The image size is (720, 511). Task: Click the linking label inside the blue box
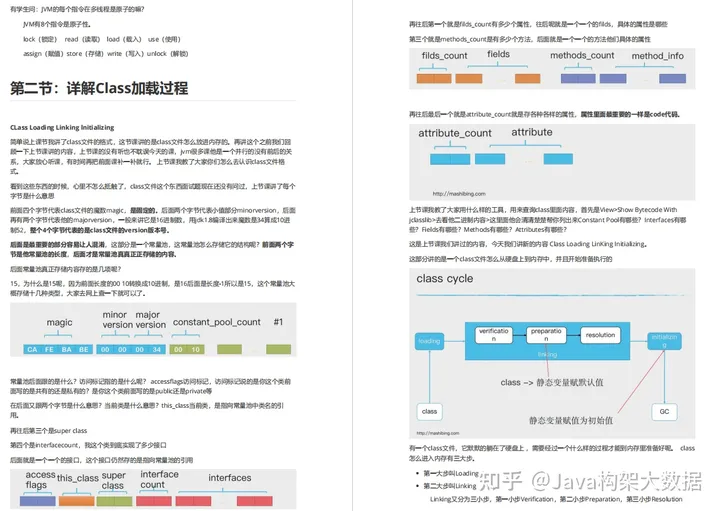pos(547,354)
